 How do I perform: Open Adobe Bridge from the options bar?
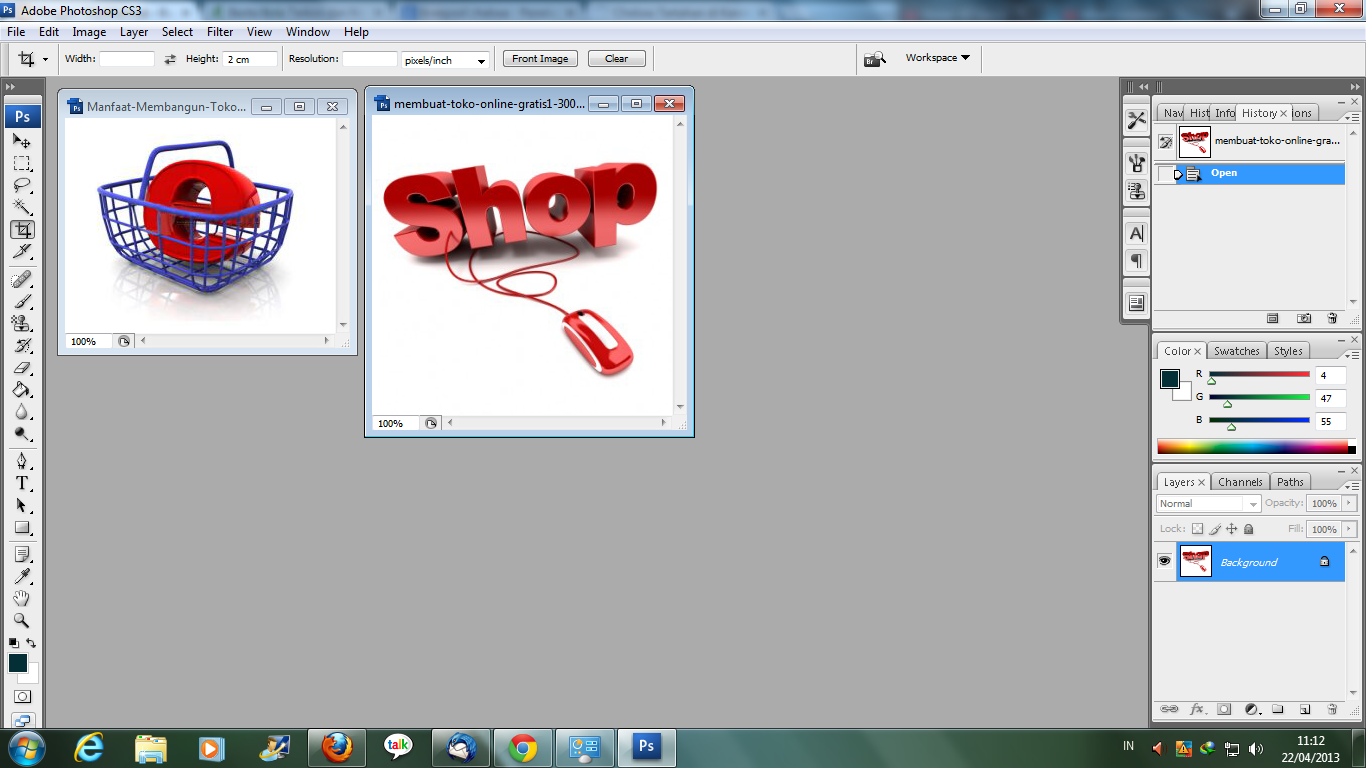click(875, 59)
